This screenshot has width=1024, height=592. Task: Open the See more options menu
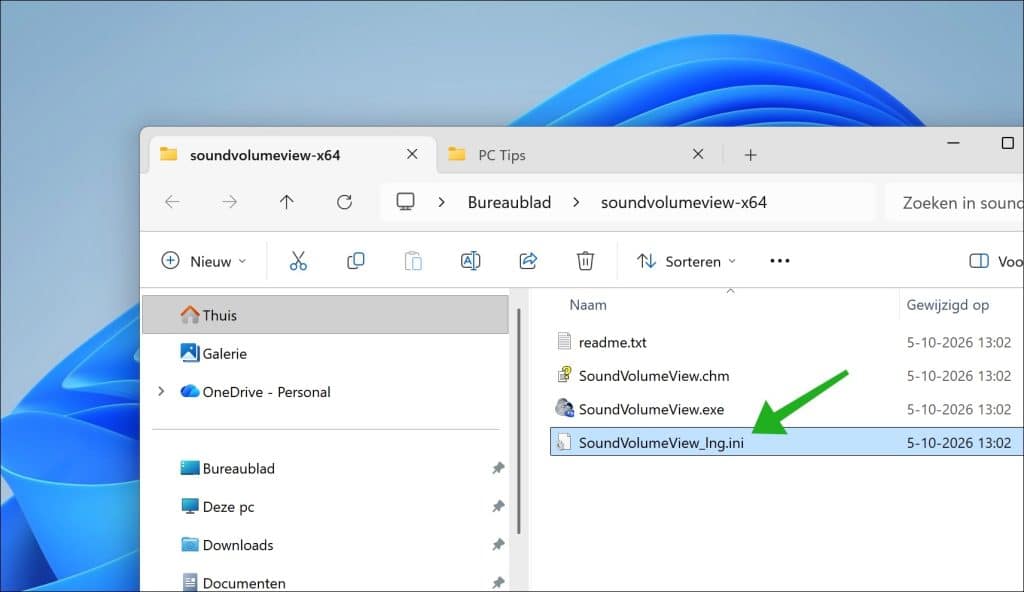[x=780, y=261]
